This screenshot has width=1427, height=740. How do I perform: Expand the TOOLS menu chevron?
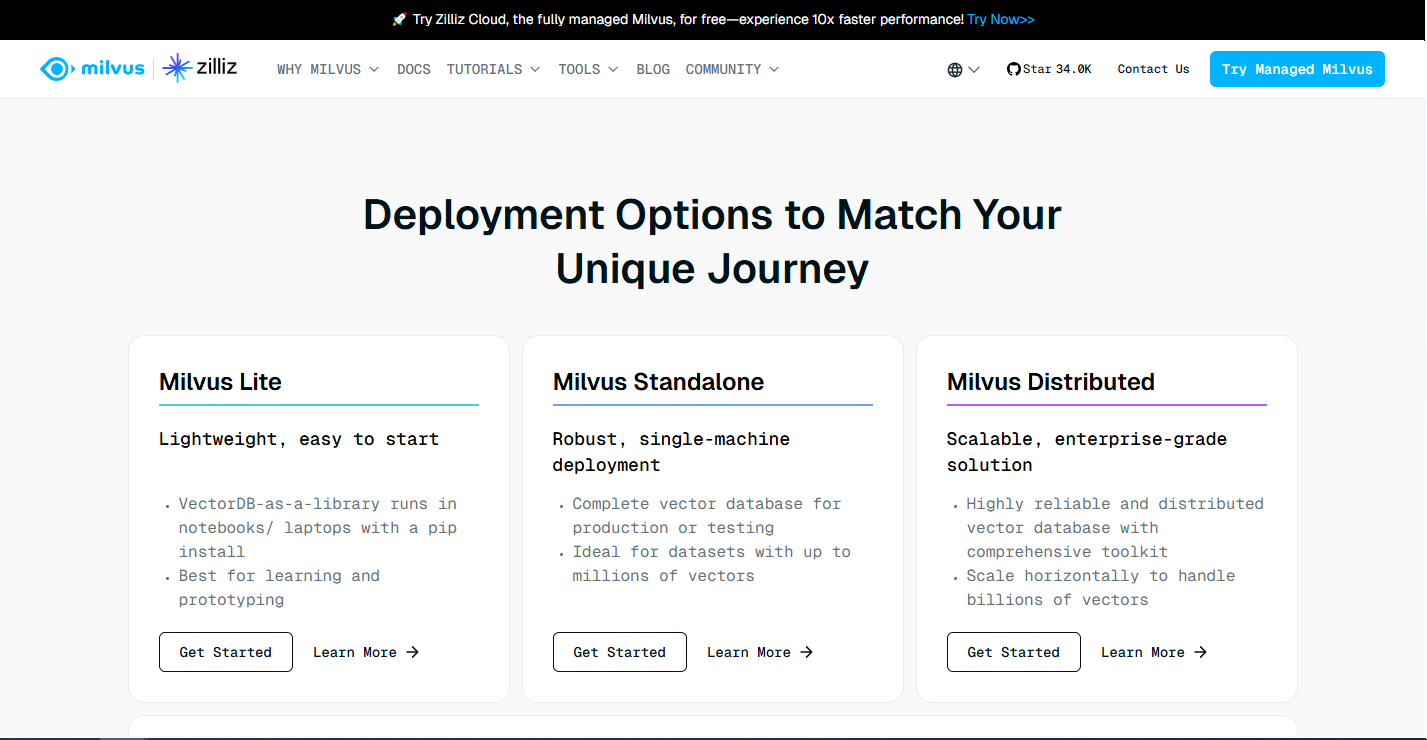(x=613, y=70)
